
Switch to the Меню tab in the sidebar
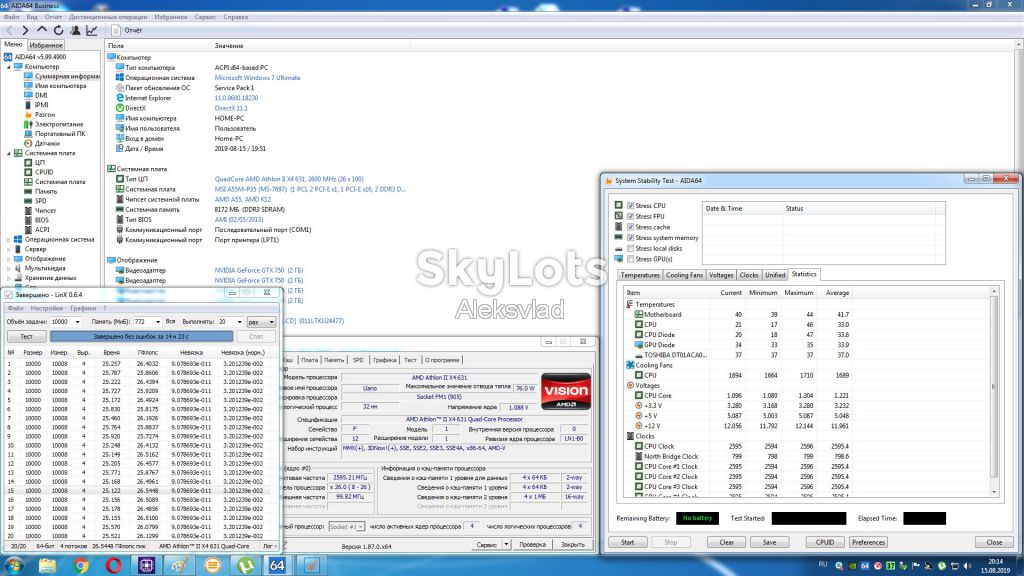coord(13,44)
